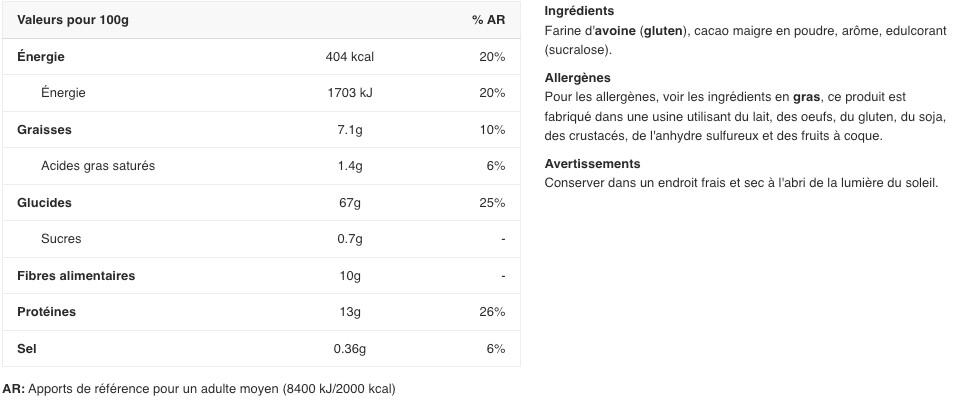Click the "Acides gras saturés" row label
954x404 pixels.
click(x=98, y=166)
